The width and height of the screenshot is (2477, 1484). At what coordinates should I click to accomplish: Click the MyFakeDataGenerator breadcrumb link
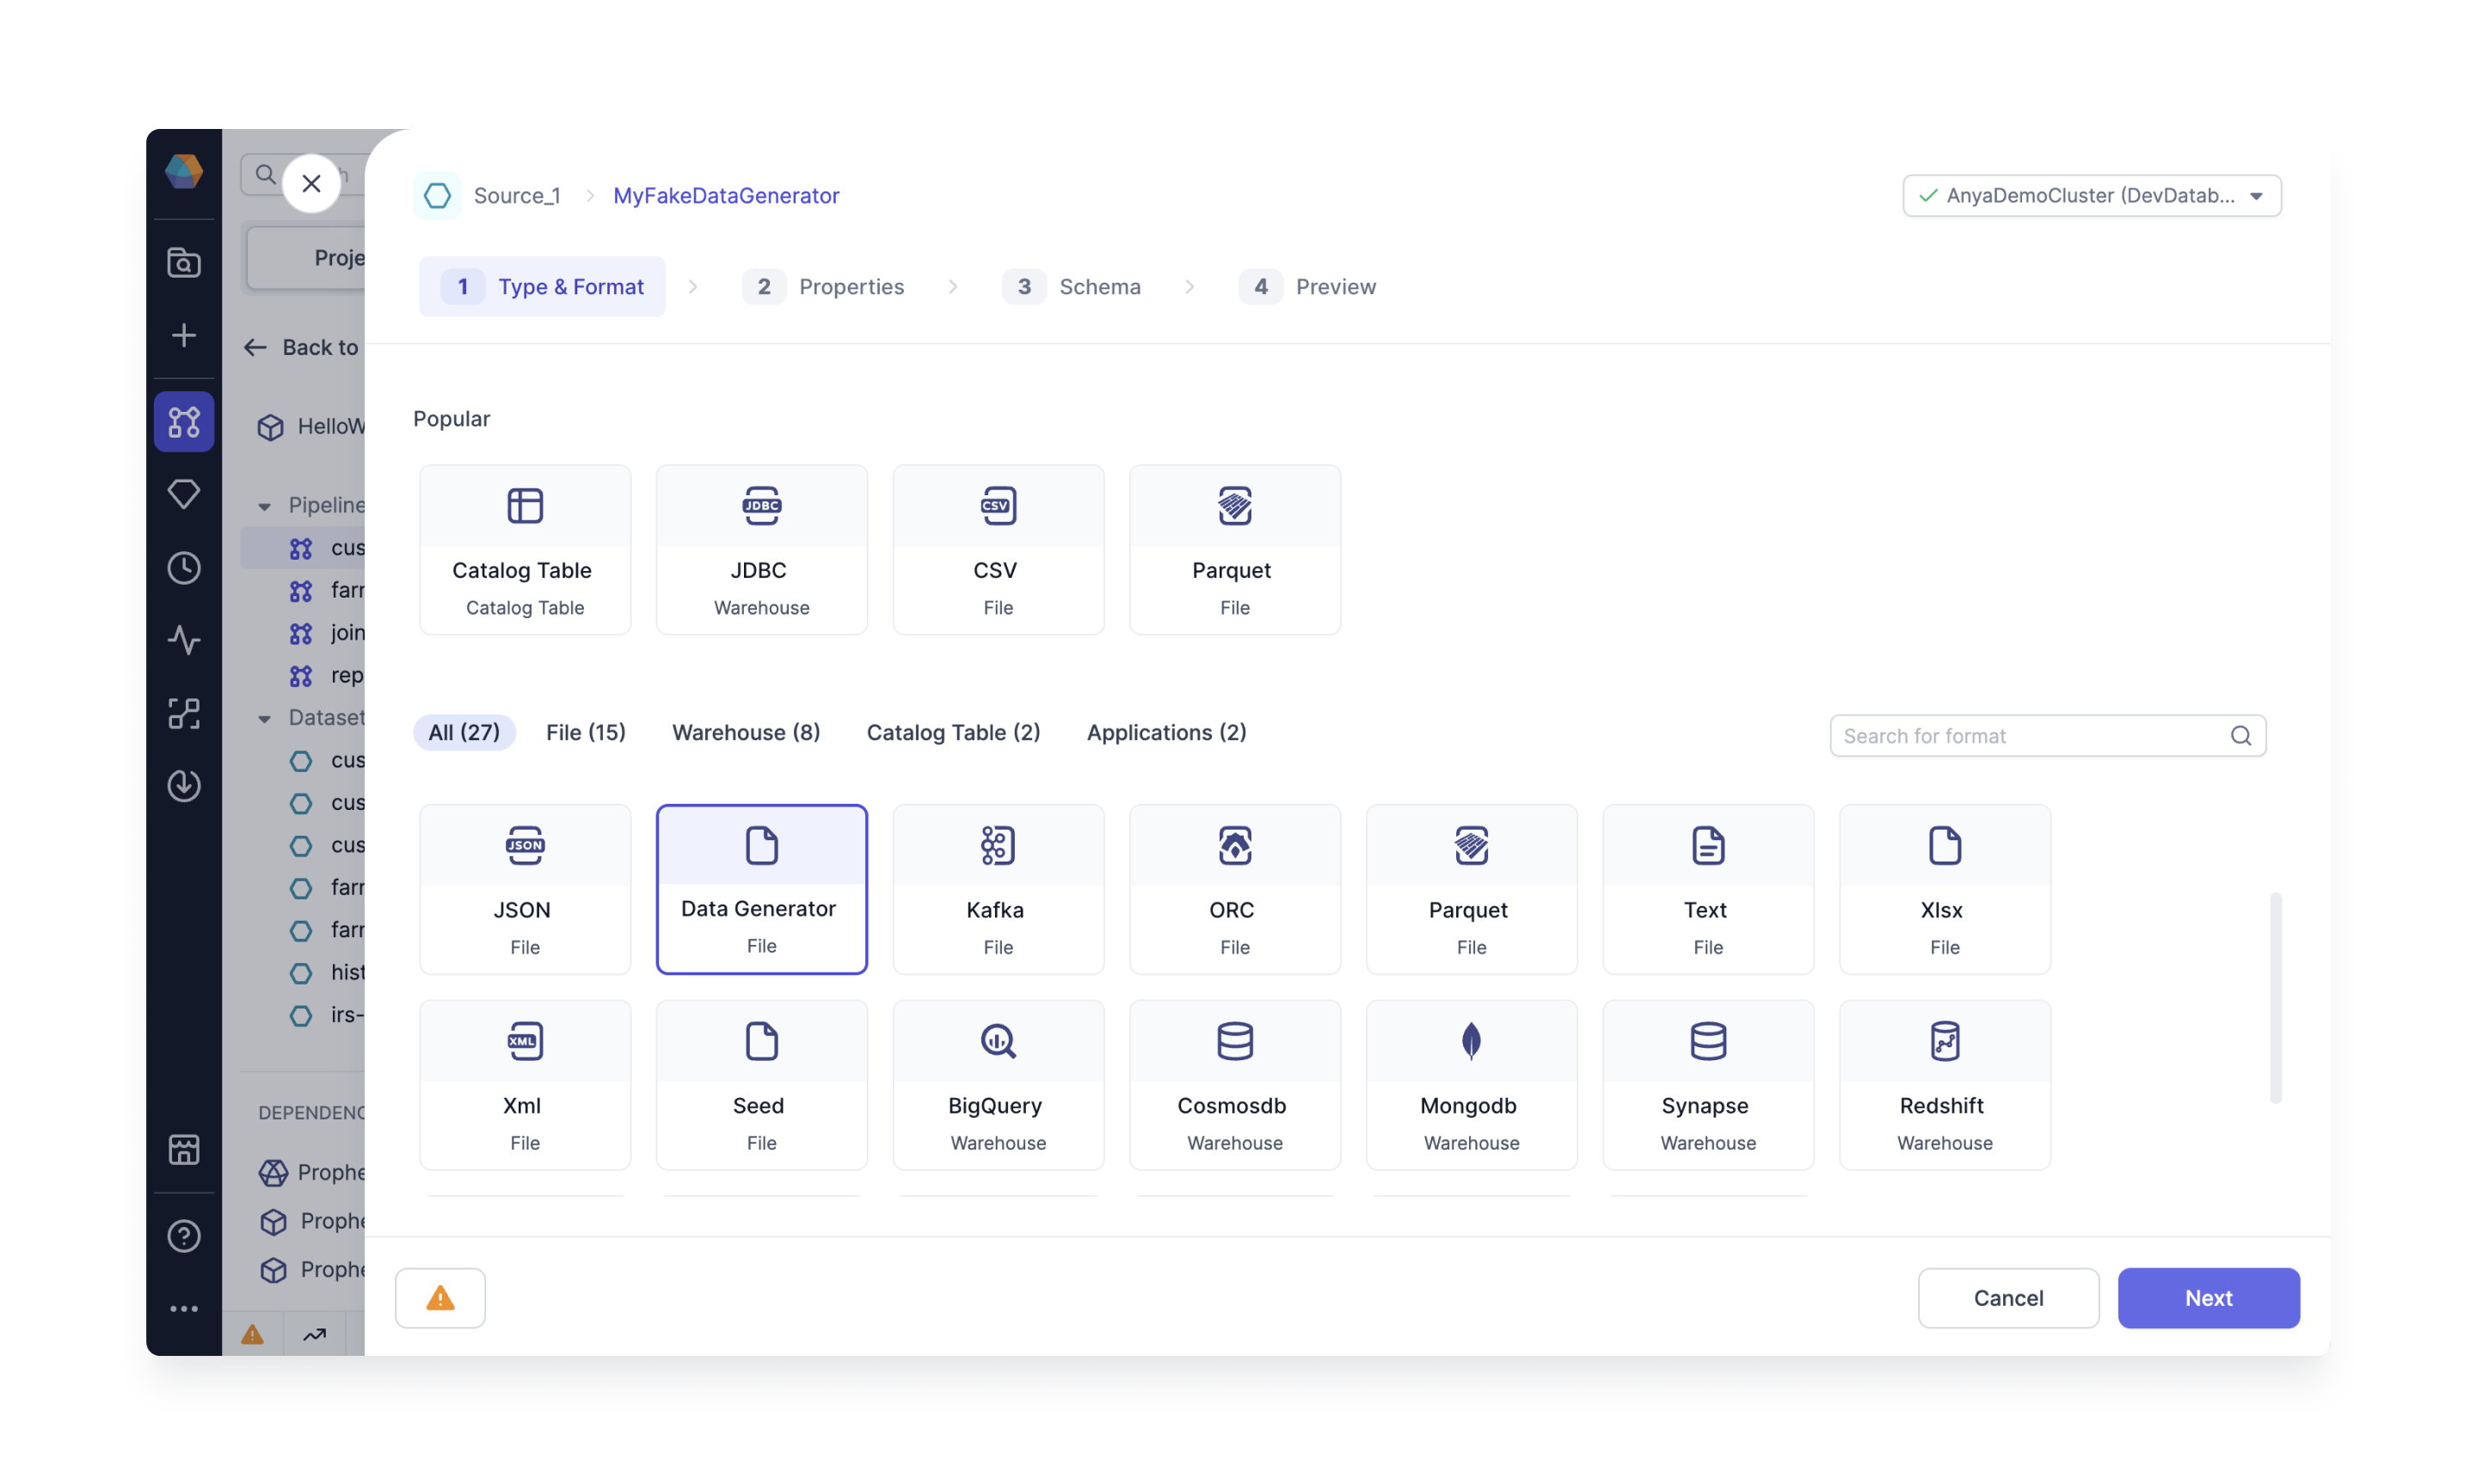click(726, 195)
